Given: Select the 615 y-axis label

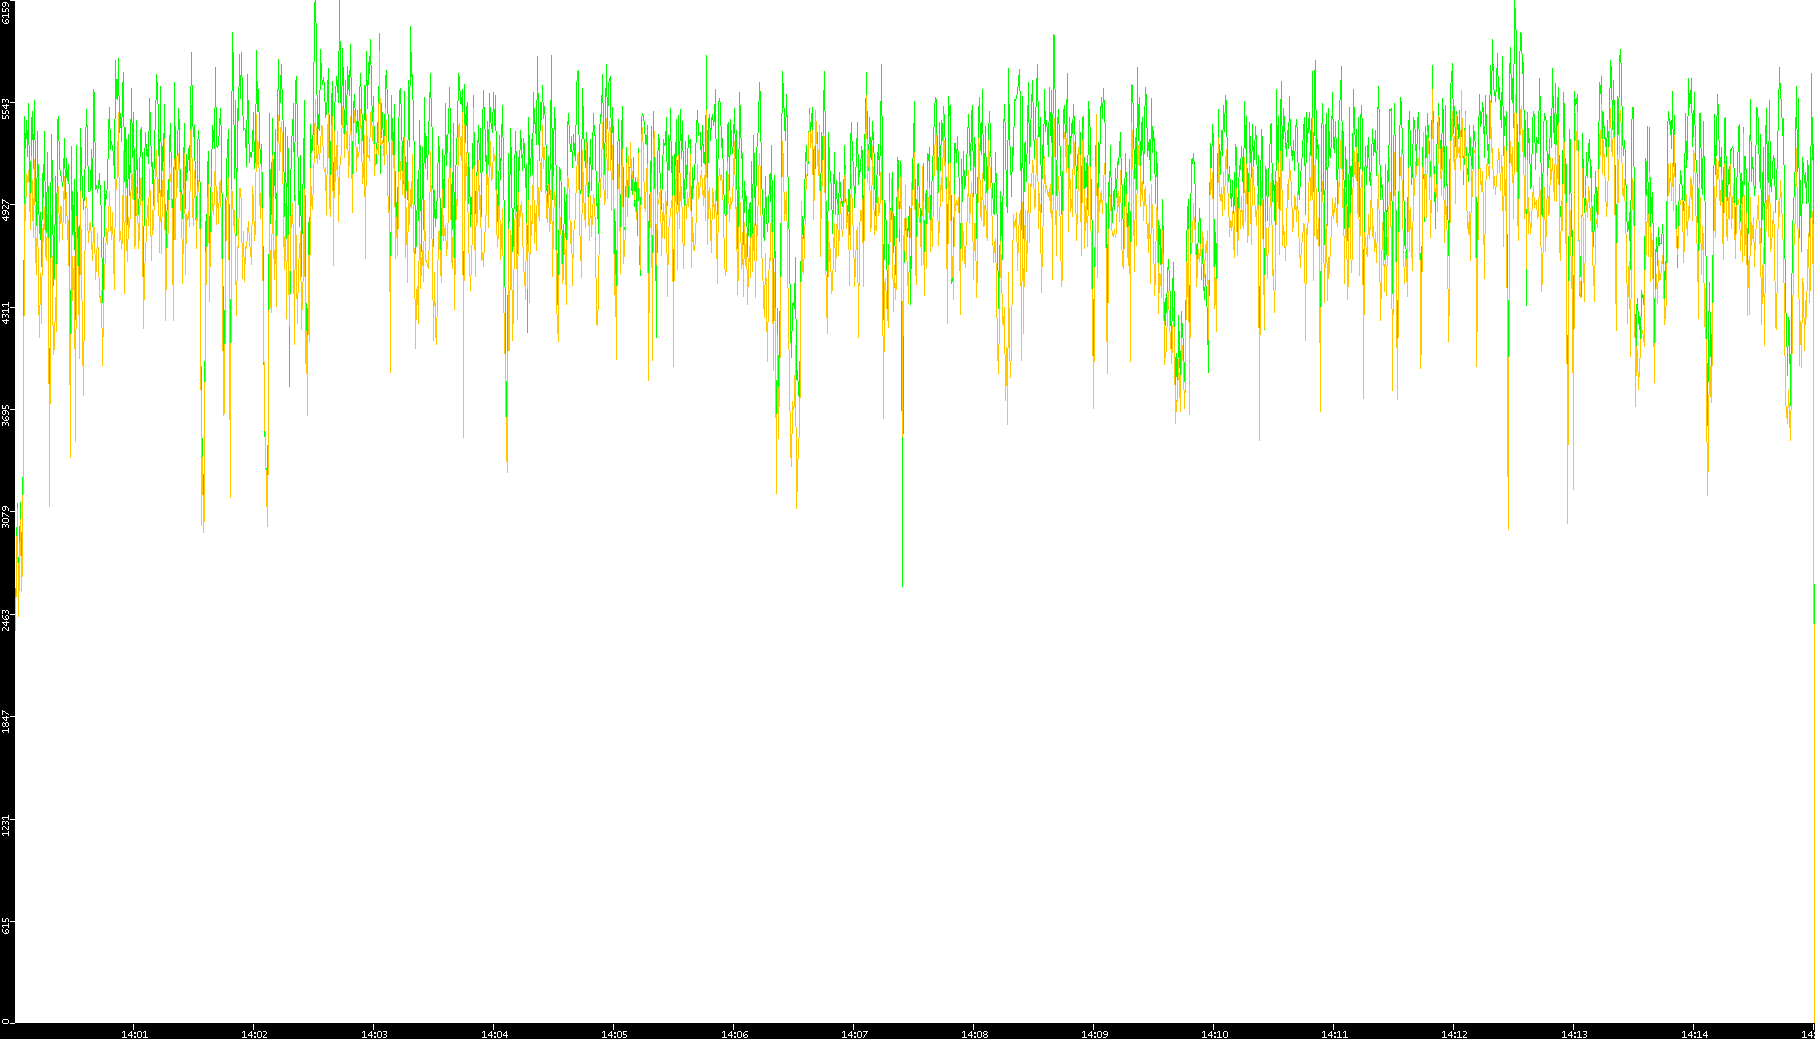Looking at the screenshot, I should [6, 926].
